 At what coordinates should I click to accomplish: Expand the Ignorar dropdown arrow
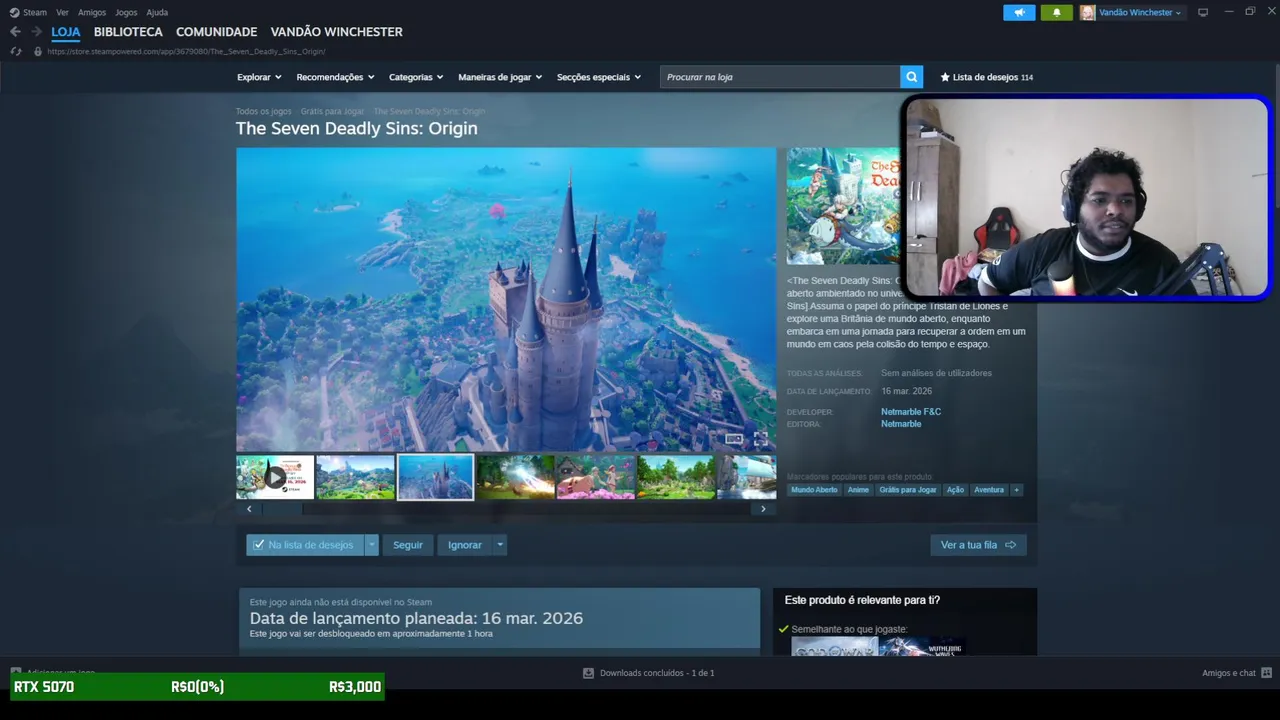[x=499, y=545]
